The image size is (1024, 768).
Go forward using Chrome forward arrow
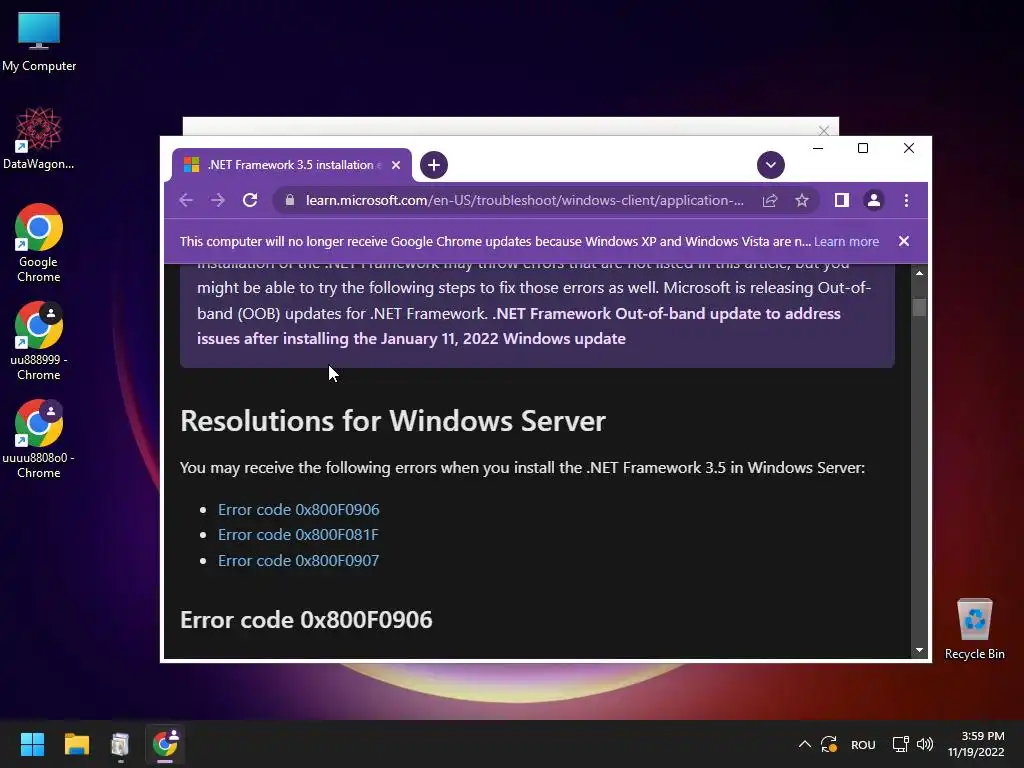tap(218, 200)
